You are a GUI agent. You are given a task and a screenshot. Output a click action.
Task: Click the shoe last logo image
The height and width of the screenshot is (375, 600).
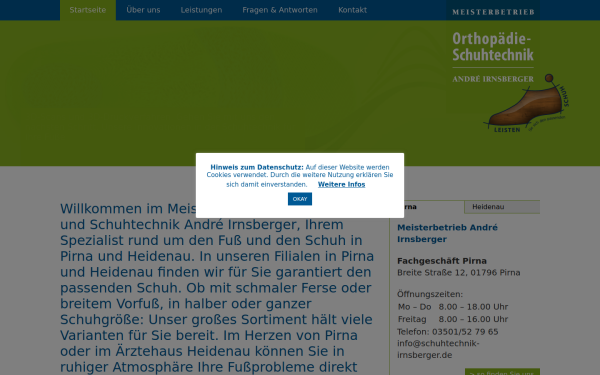pyautogui.click(x=527, y=104)
